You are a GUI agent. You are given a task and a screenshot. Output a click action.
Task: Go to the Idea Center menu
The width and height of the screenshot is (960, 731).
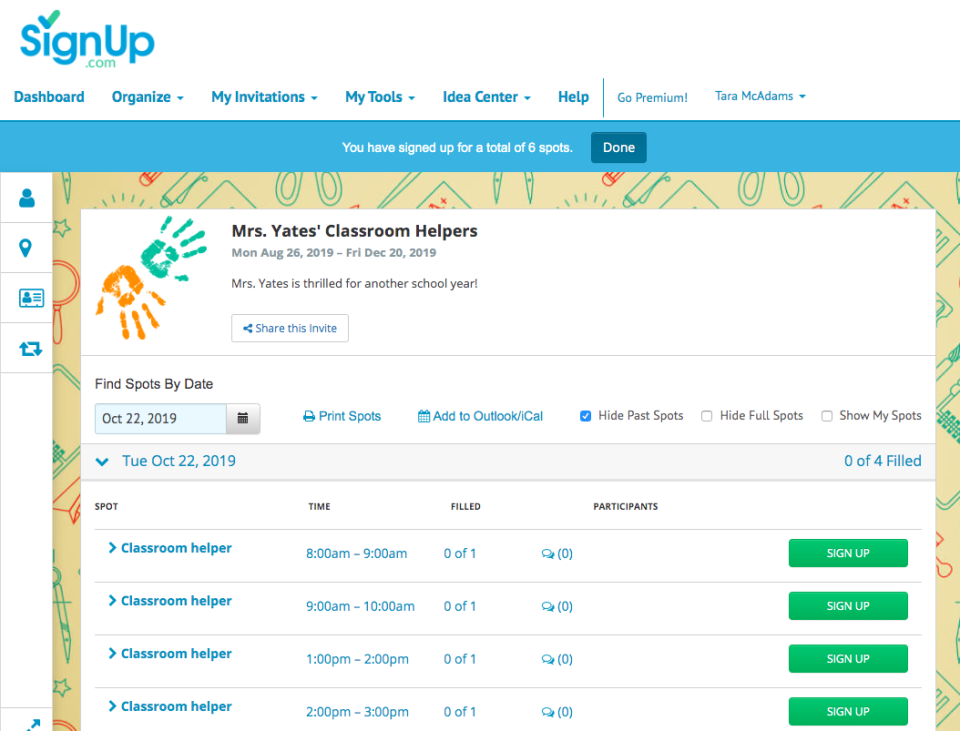pyautogui.click(x=486, y=96)
